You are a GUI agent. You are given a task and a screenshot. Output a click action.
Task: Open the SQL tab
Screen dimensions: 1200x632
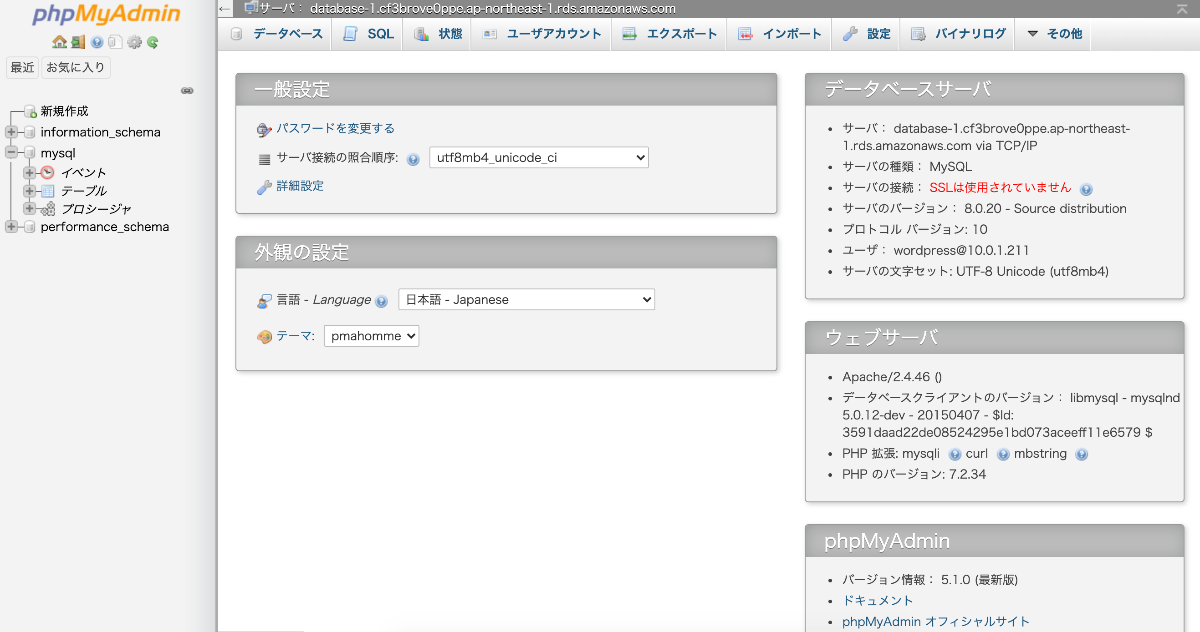pos(368,34)
